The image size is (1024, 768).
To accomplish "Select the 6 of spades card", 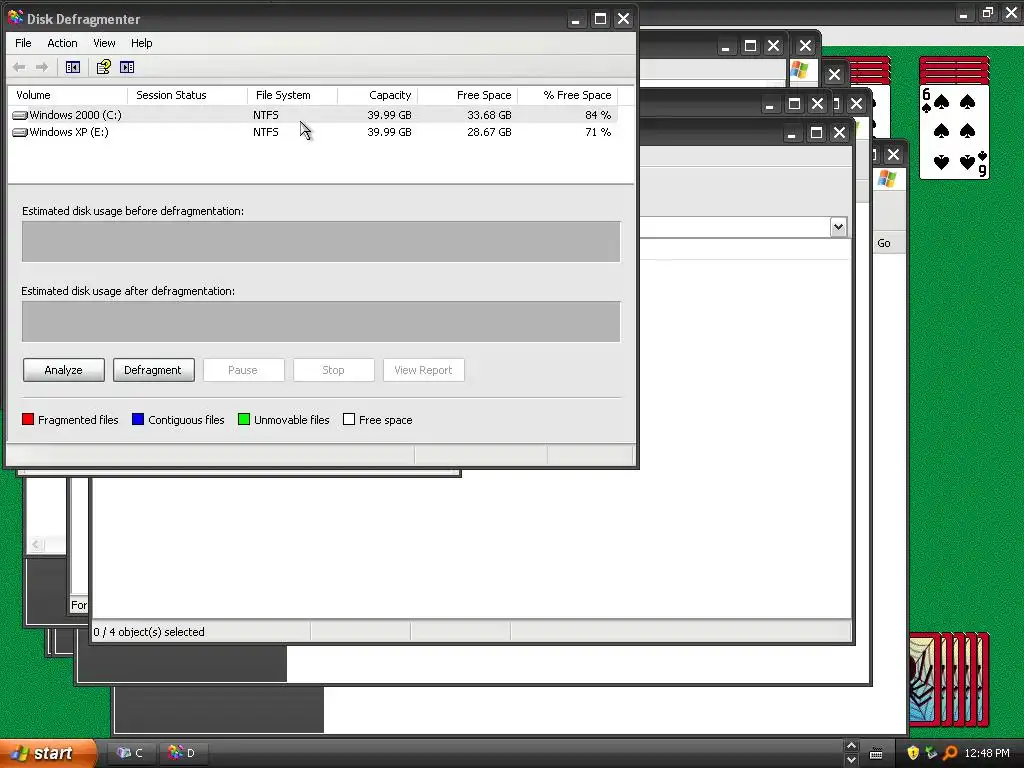I will click(x=954, y=131).
